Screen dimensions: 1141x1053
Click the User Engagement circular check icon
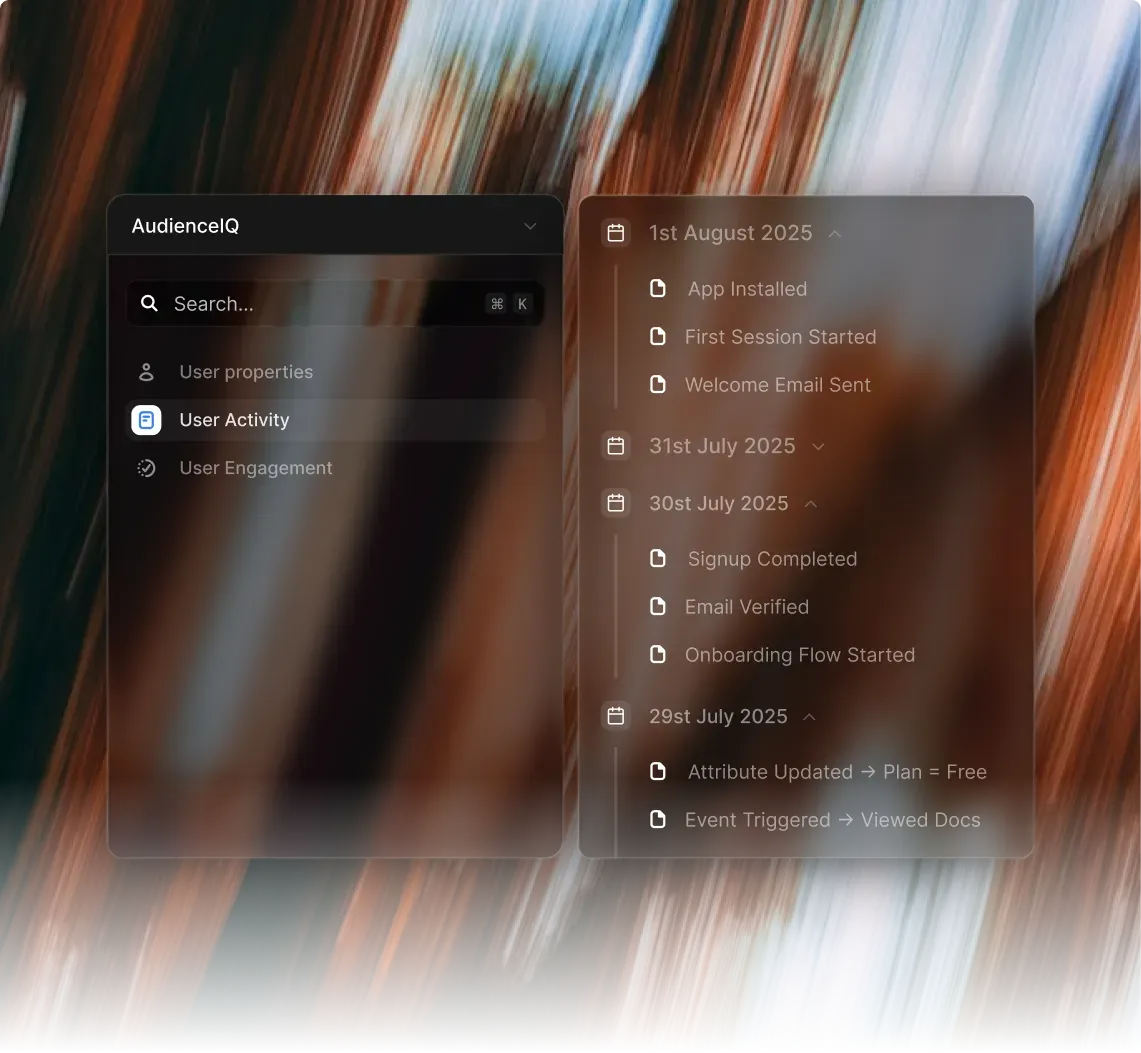click(146, 468)
